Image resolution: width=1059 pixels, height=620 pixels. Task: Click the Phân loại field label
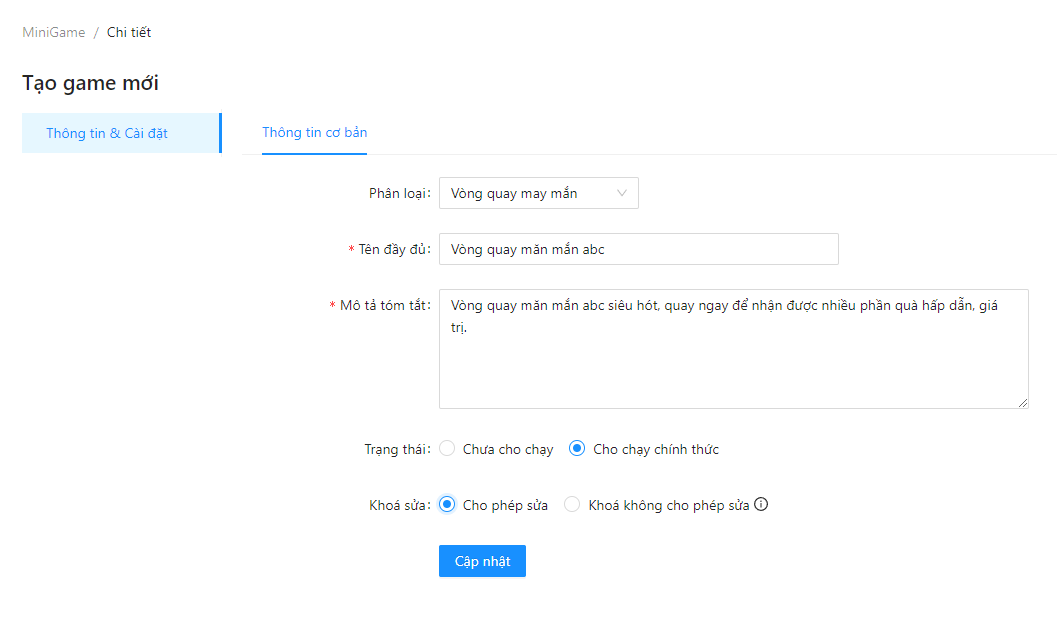tap(399, 194)
